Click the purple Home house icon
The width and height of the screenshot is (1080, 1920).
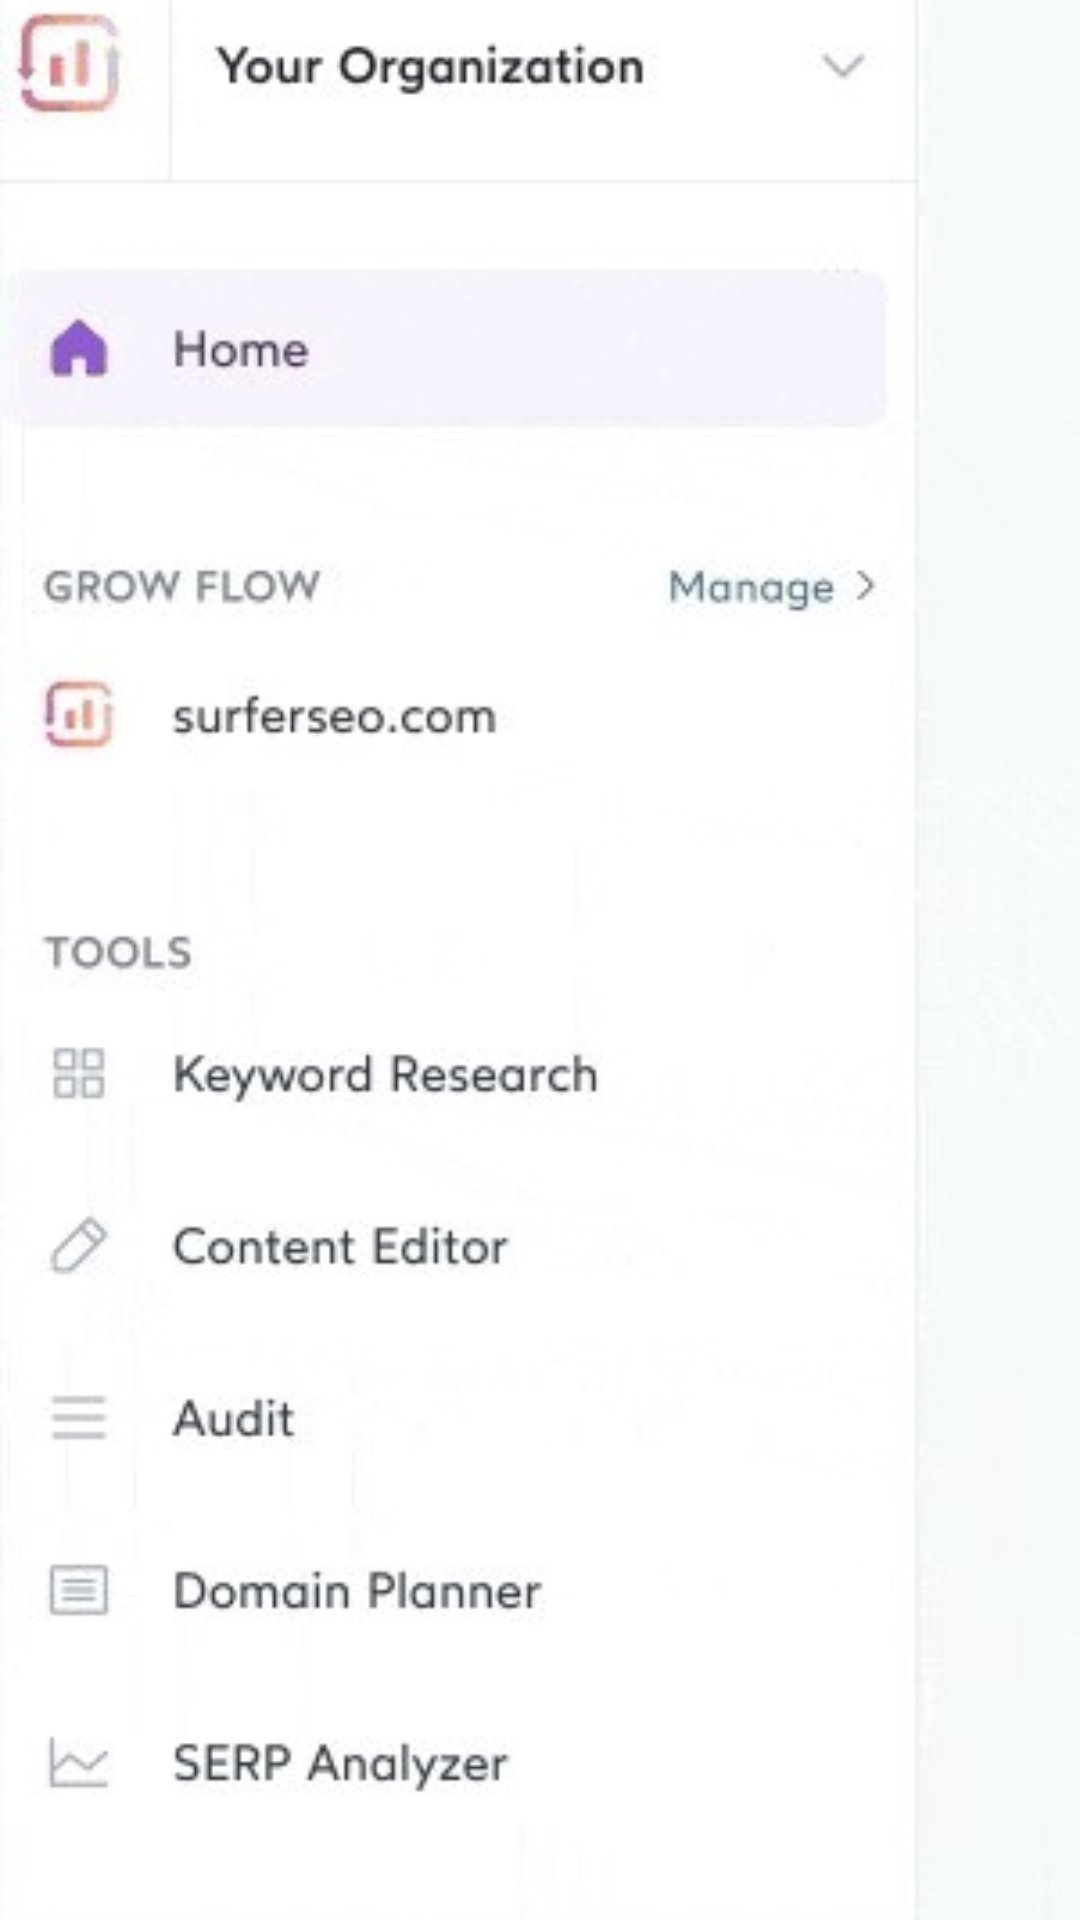tap(78, 349)
